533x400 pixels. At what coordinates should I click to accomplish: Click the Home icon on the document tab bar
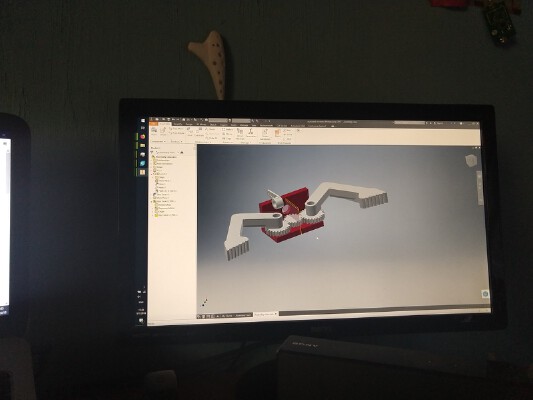click(x=199, y=316)
